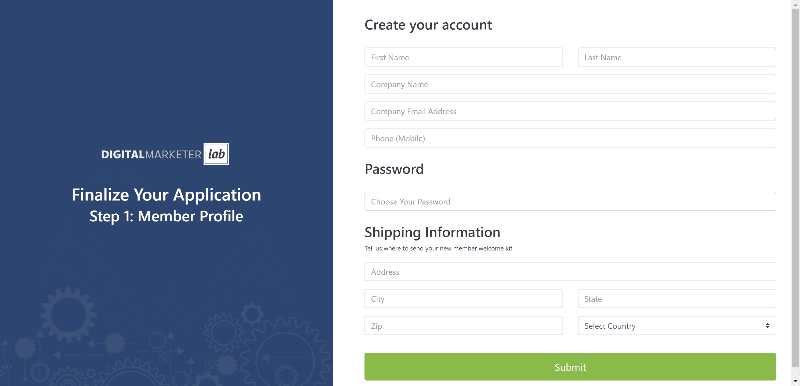Click the Phone (Mobile) field
The image size is (800, 386).
(x=570, y=138)
